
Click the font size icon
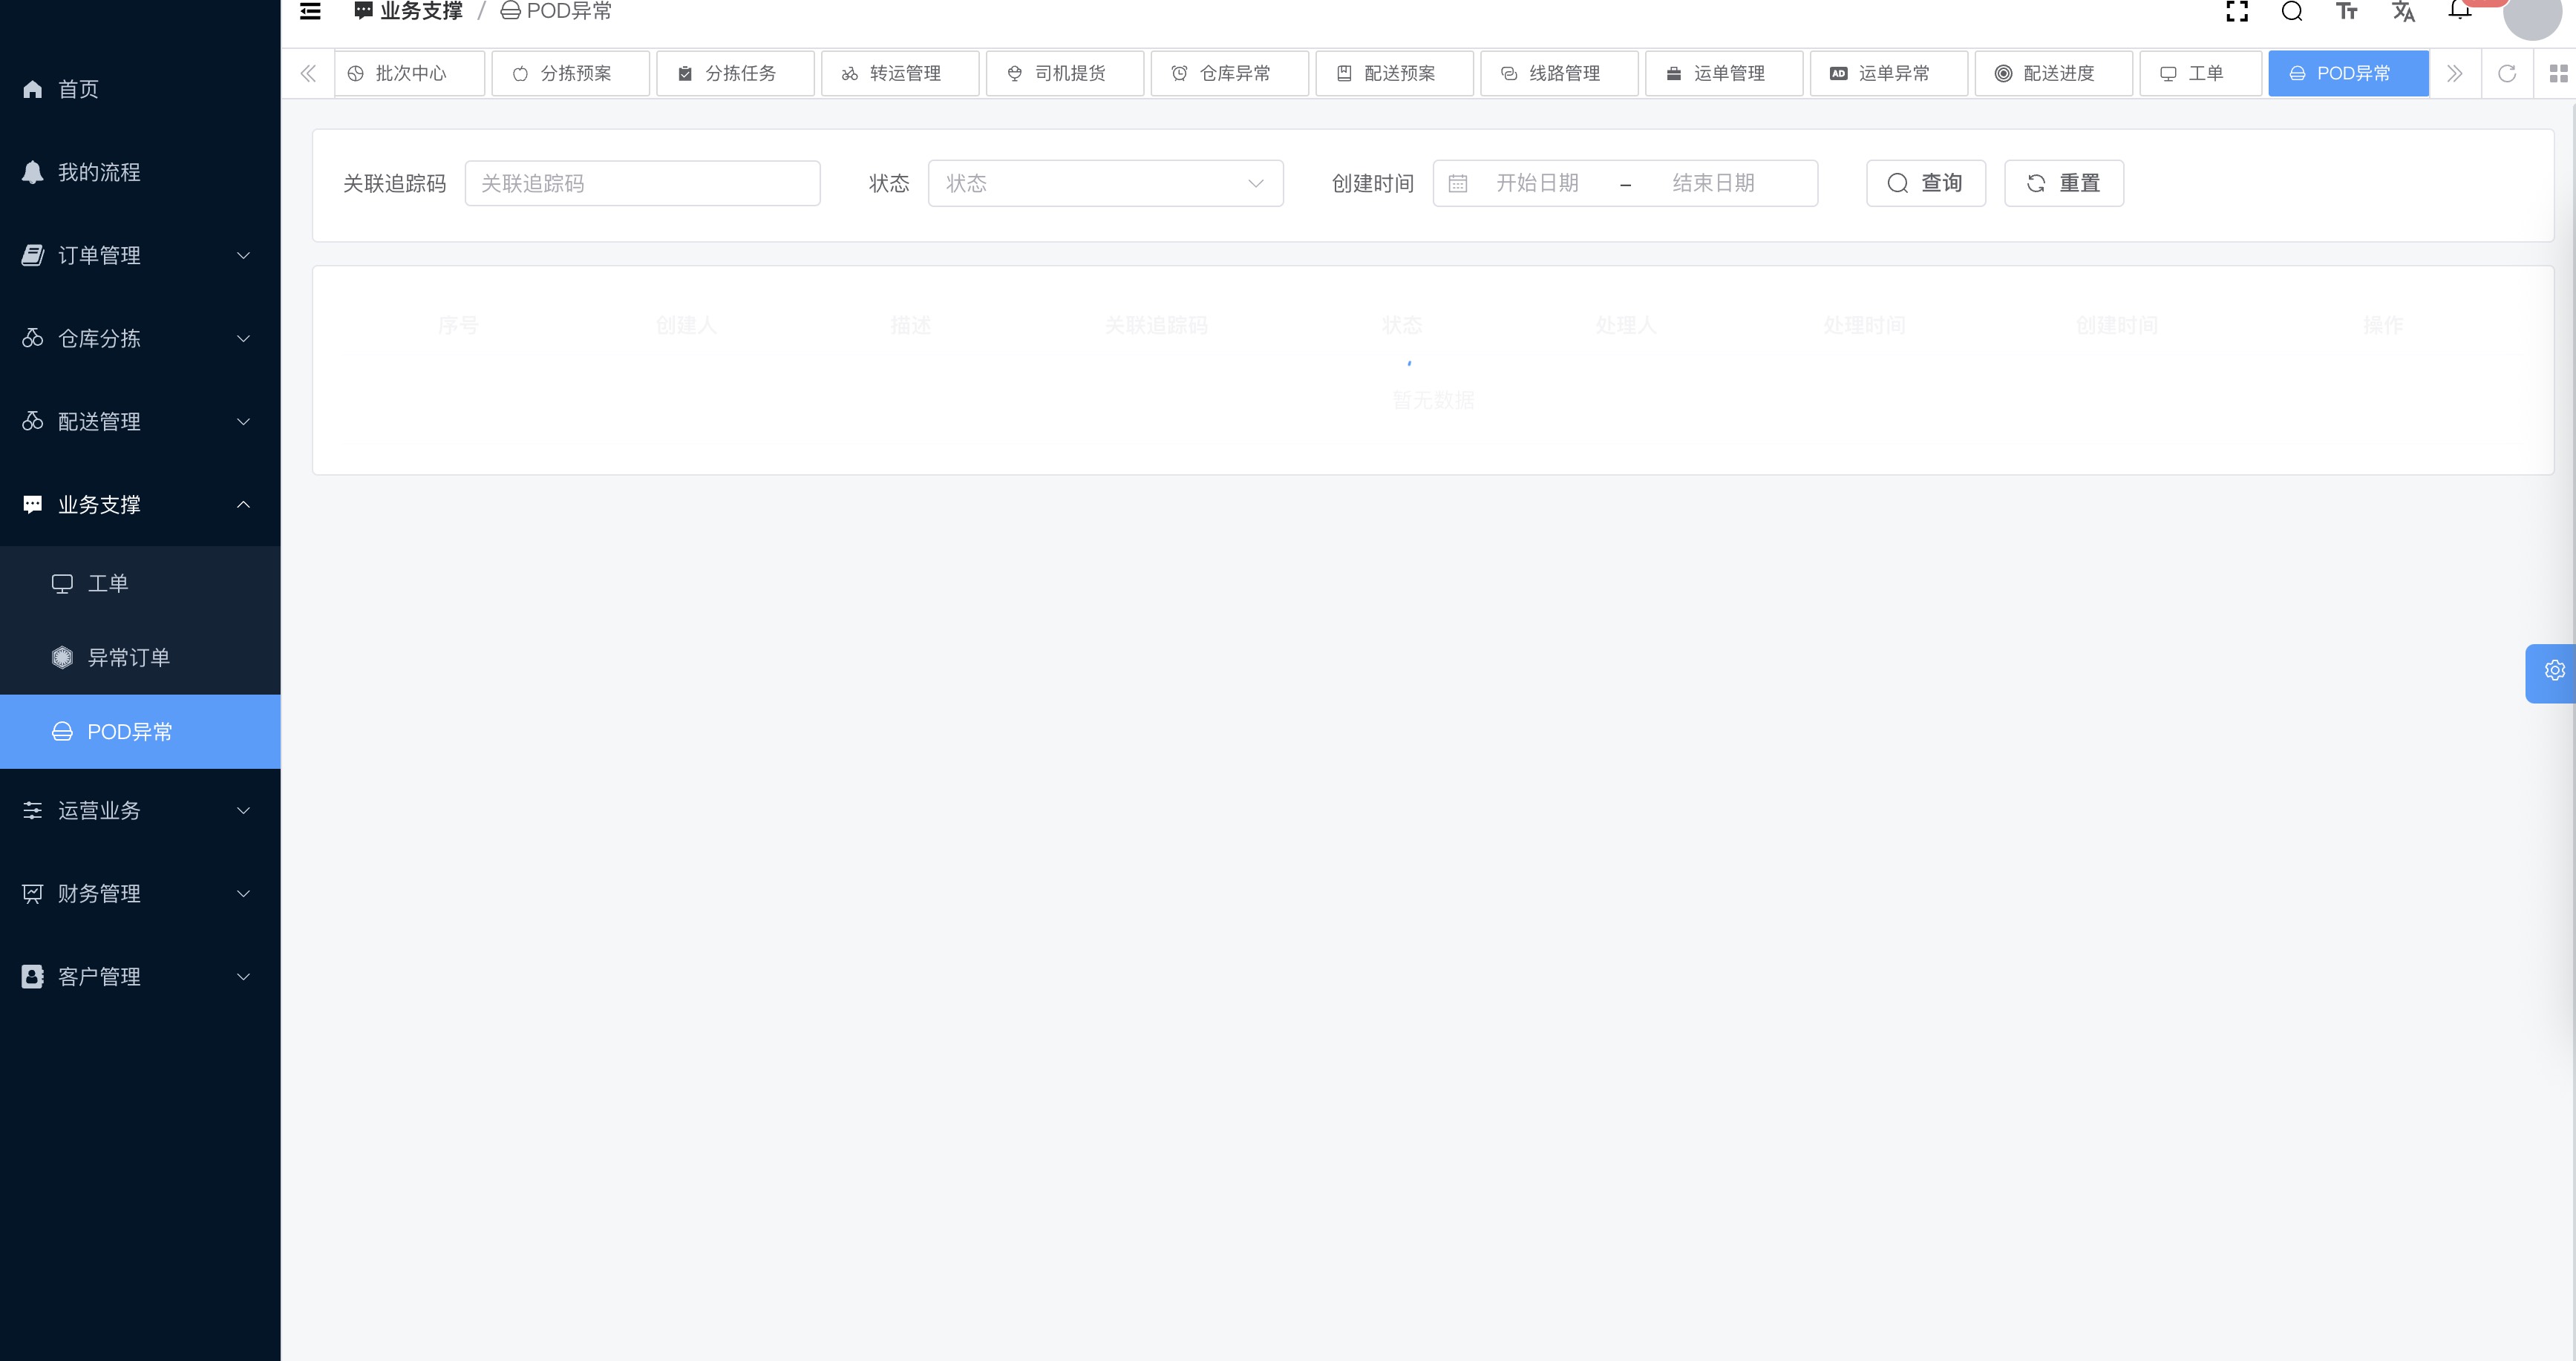tap(2346, 12)
